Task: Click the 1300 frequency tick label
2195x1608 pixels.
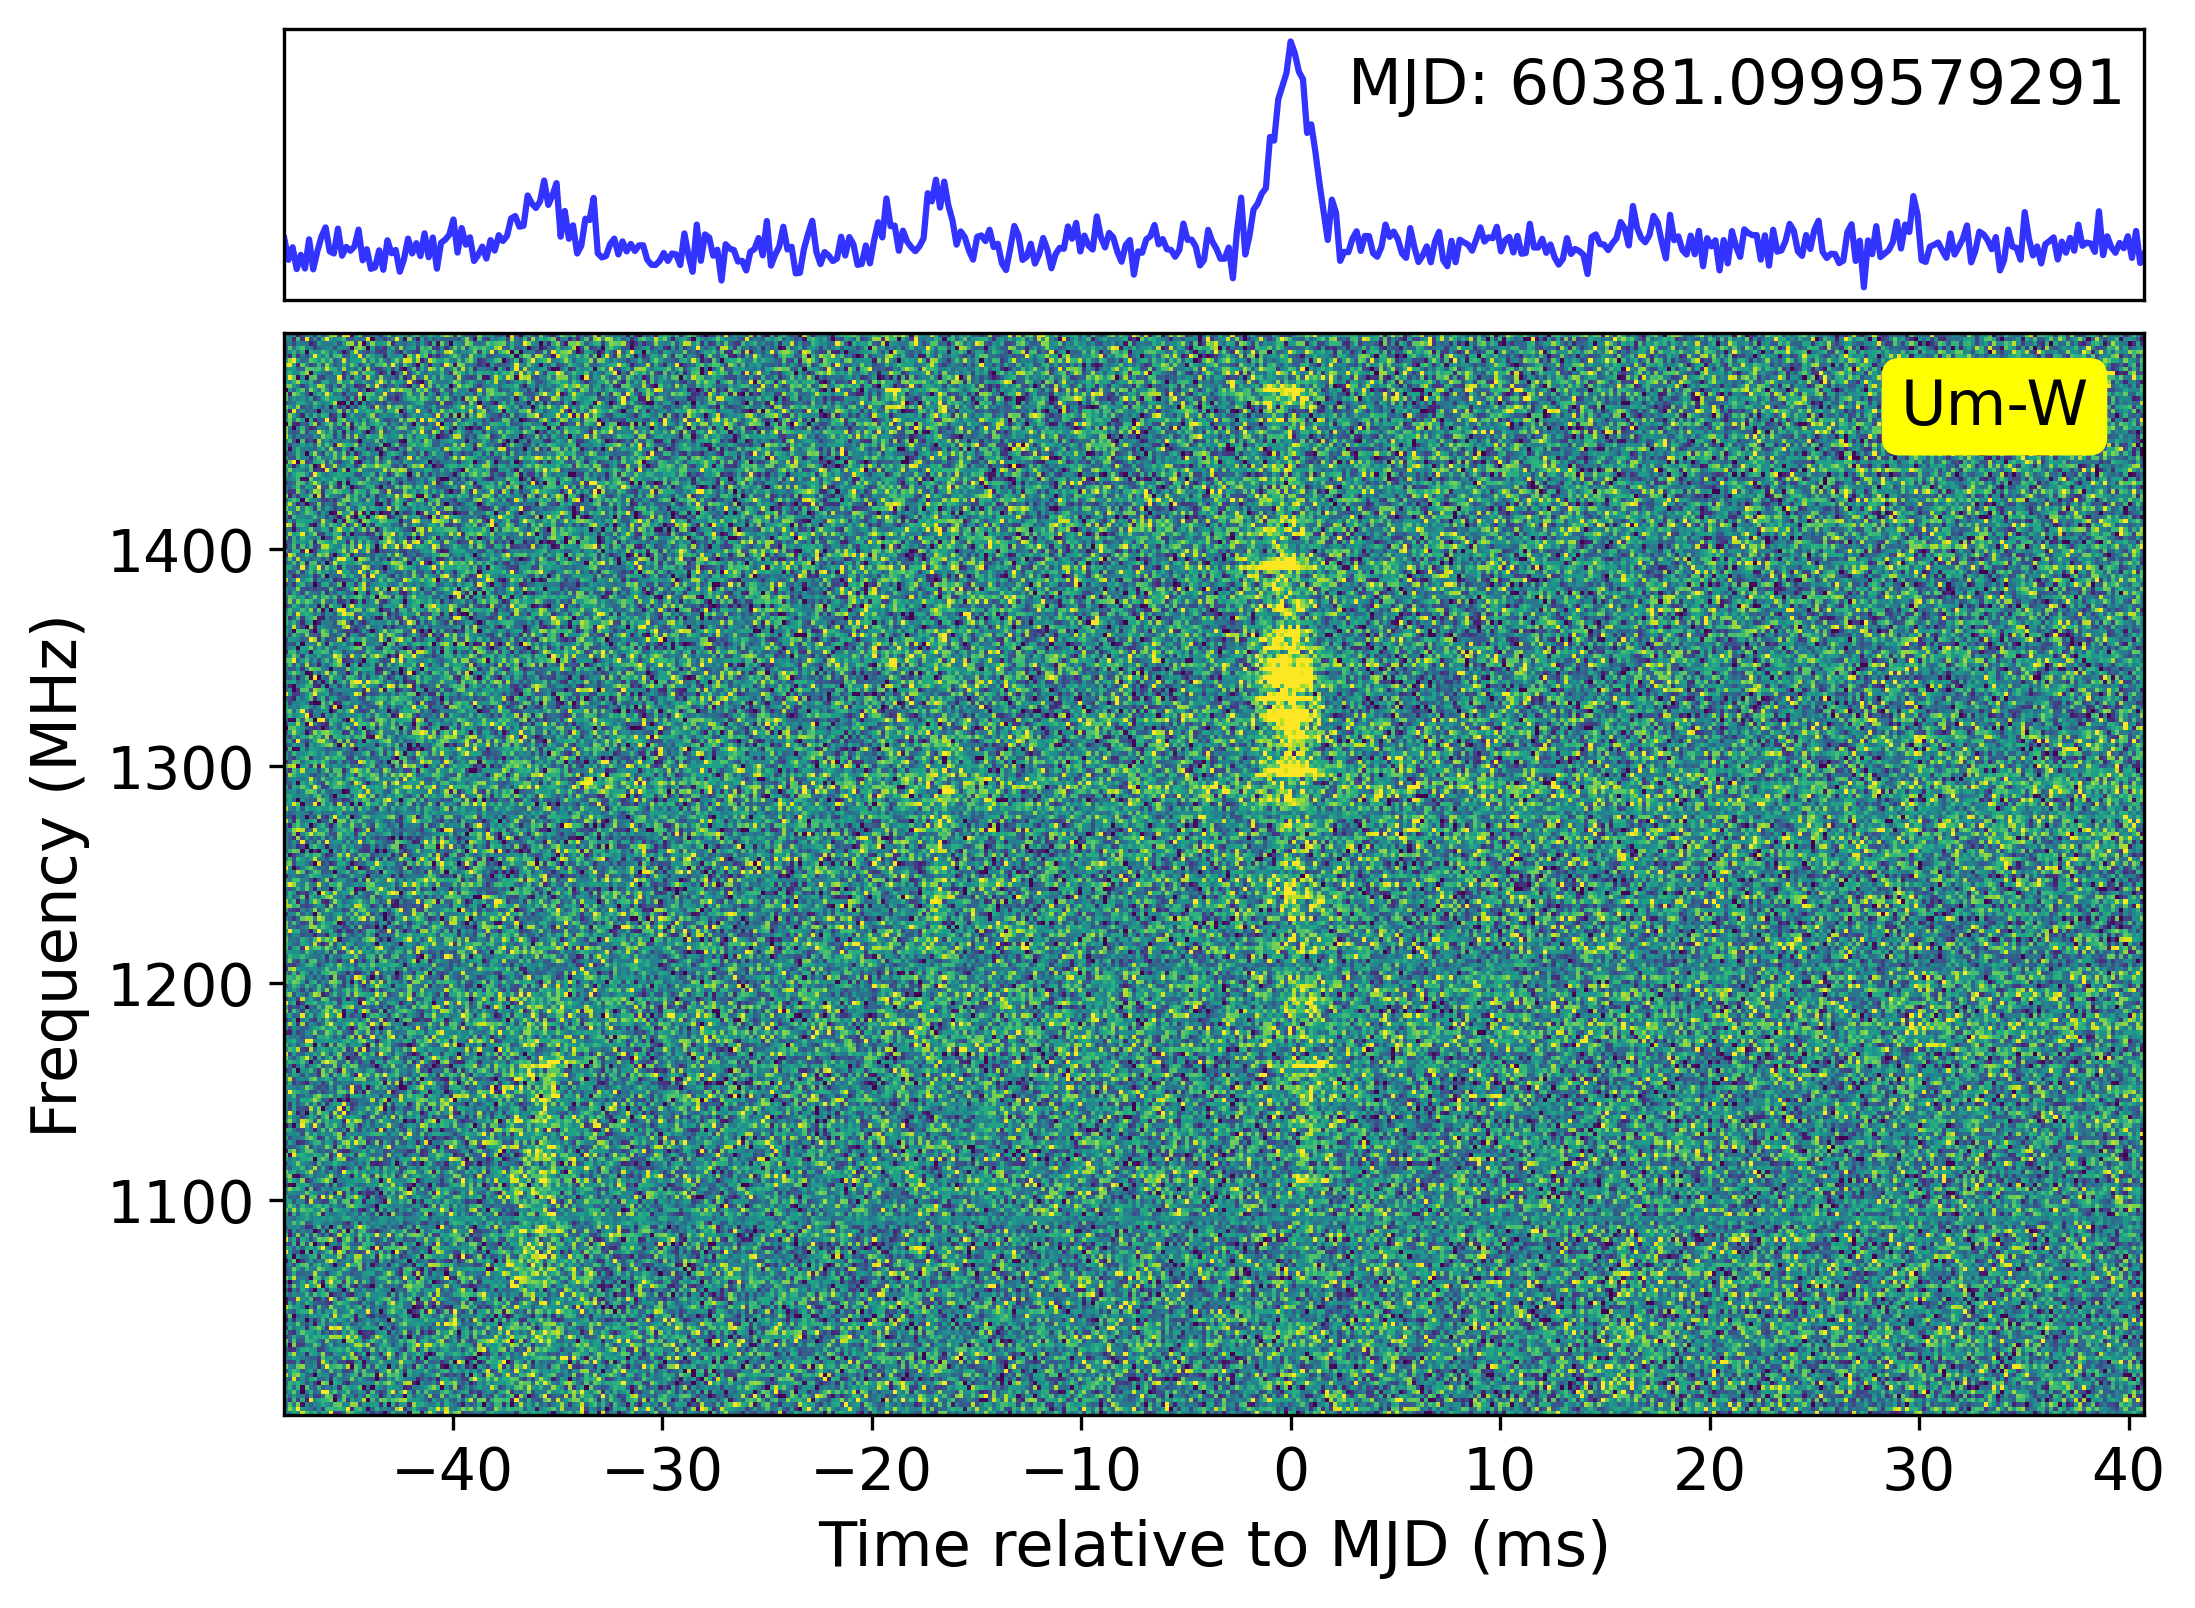Action: pos(181,769)
